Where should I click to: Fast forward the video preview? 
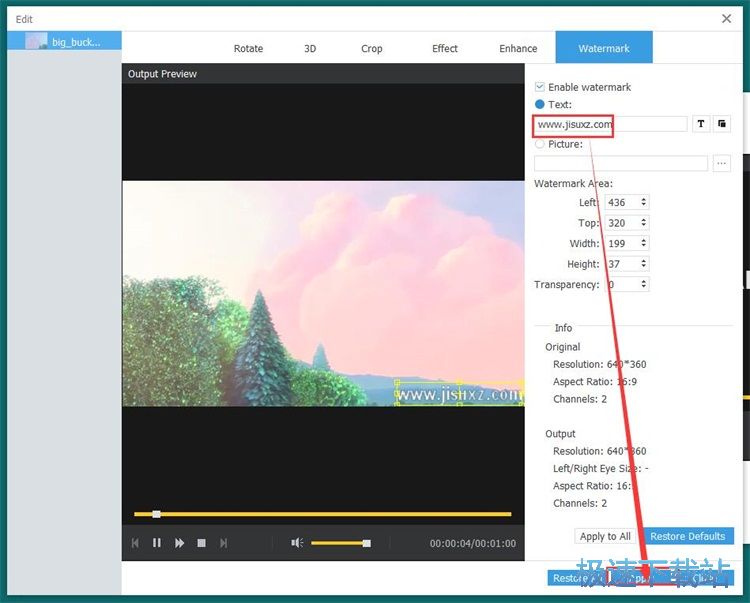179,543
